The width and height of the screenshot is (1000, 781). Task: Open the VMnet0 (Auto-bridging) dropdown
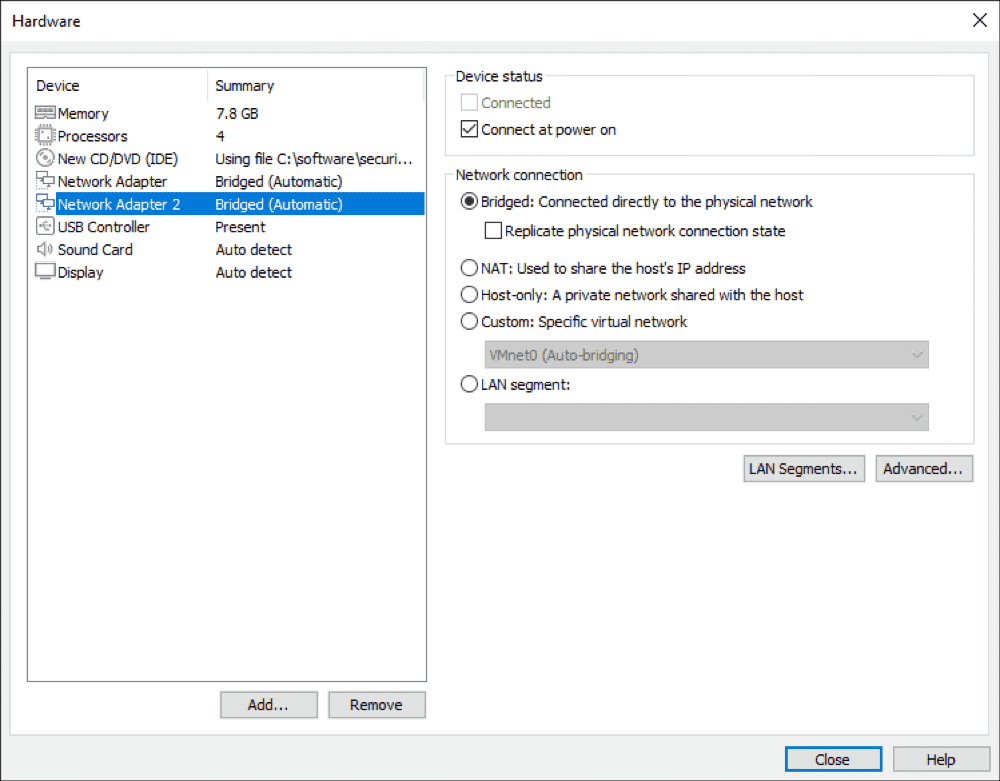[x=707, y=355]
